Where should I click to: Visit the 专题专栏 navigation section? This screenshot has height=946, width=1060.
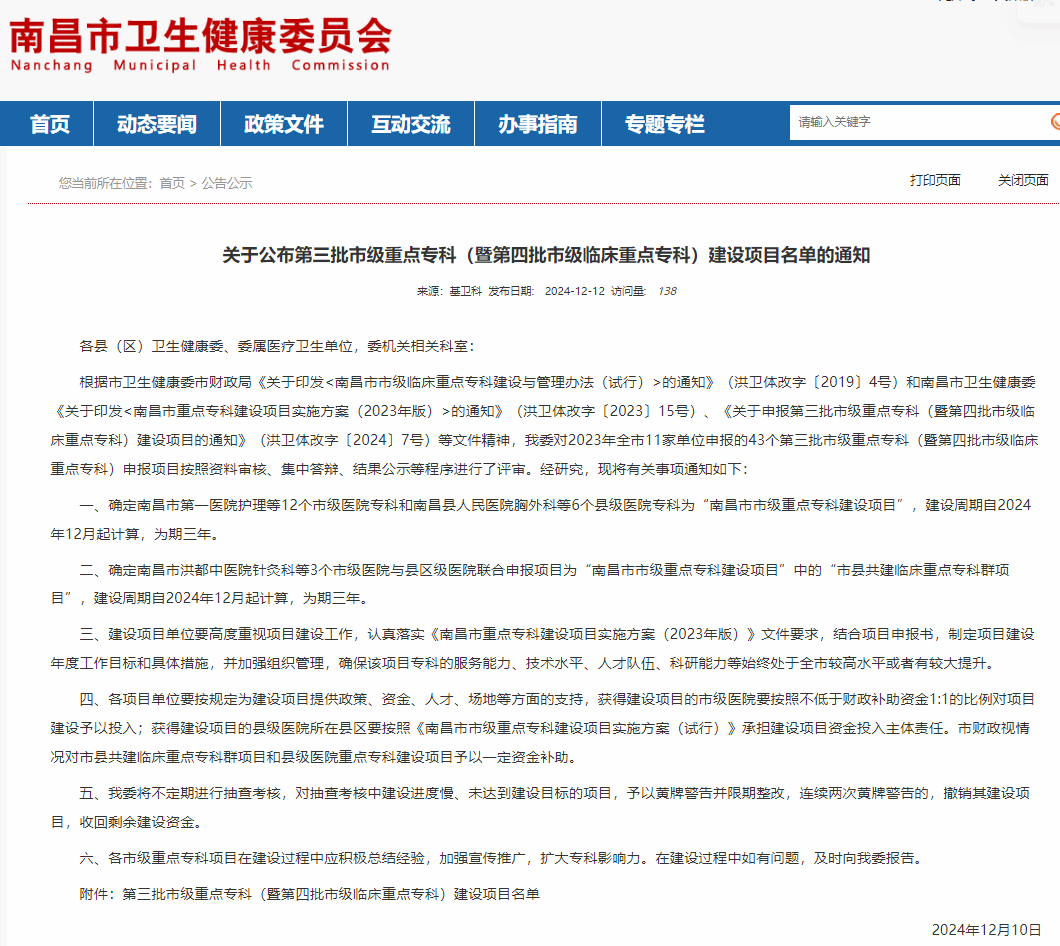point(665,124)
